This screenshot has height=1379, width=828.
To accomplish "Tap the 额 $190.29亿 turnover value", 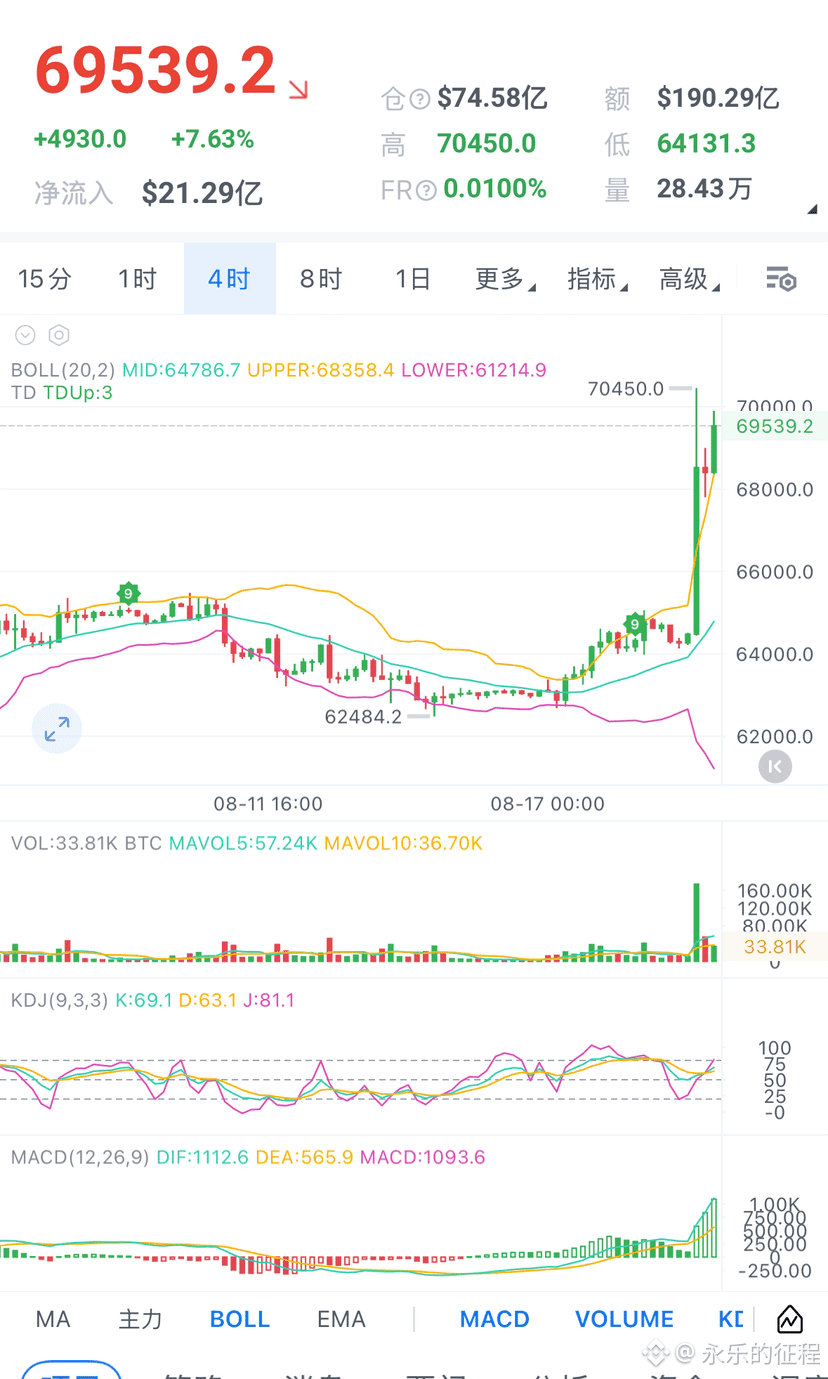I will point(718,98).
